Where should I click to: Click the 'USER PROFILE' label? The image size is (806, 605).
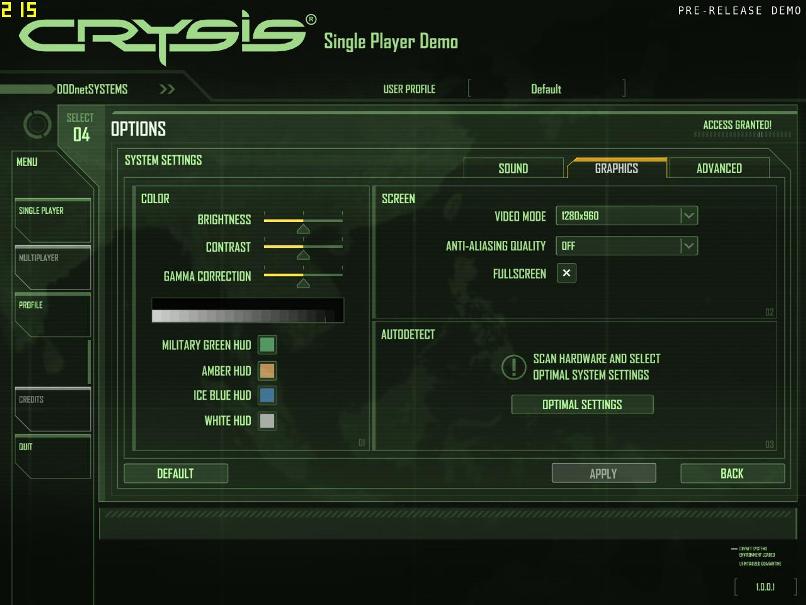point(409,89)
